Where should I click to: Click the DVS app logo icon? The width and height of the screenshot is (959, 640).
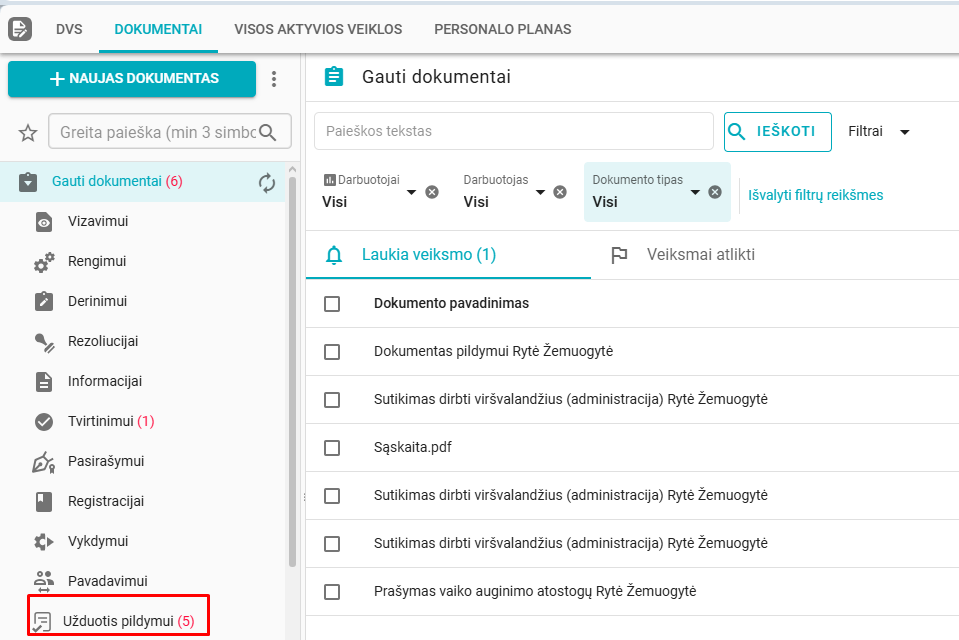(x=20, y=29)
